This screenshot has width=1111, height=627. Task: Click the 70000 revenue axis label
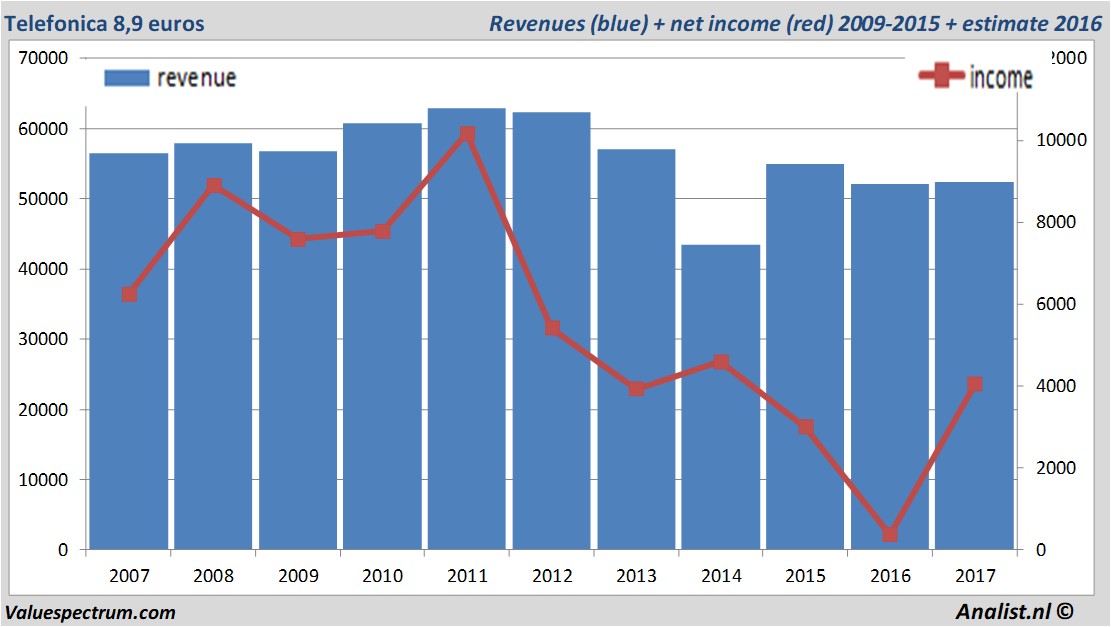coord(43,58)
